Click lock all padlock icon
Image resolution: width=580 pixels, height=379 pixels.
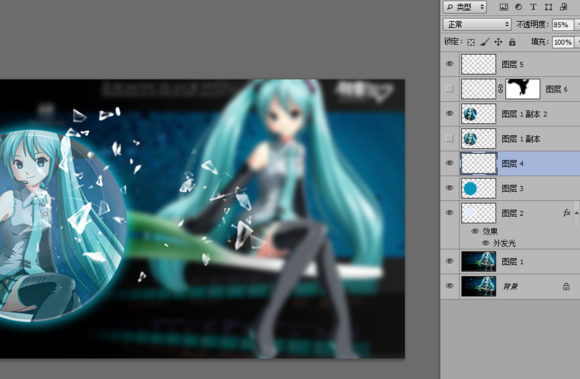click(512, 42)
